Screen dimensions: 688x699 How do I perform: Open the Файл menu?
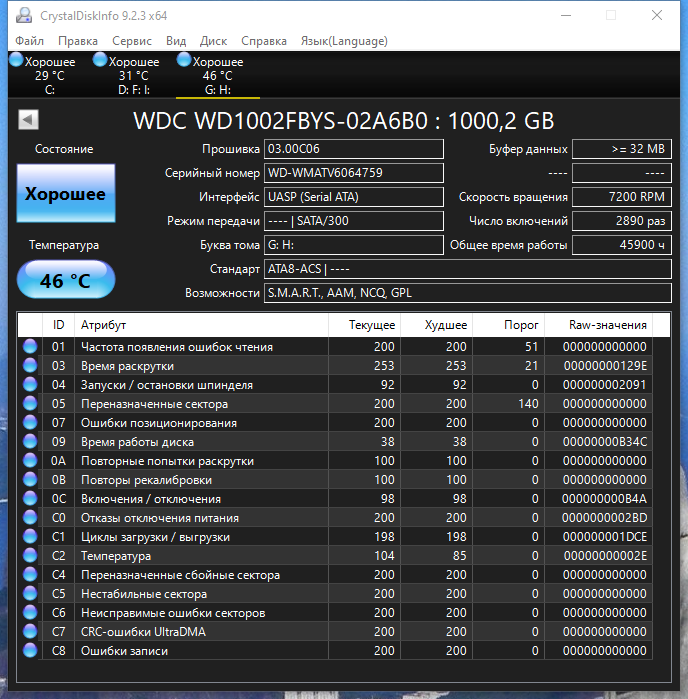(x=29, y=41)
